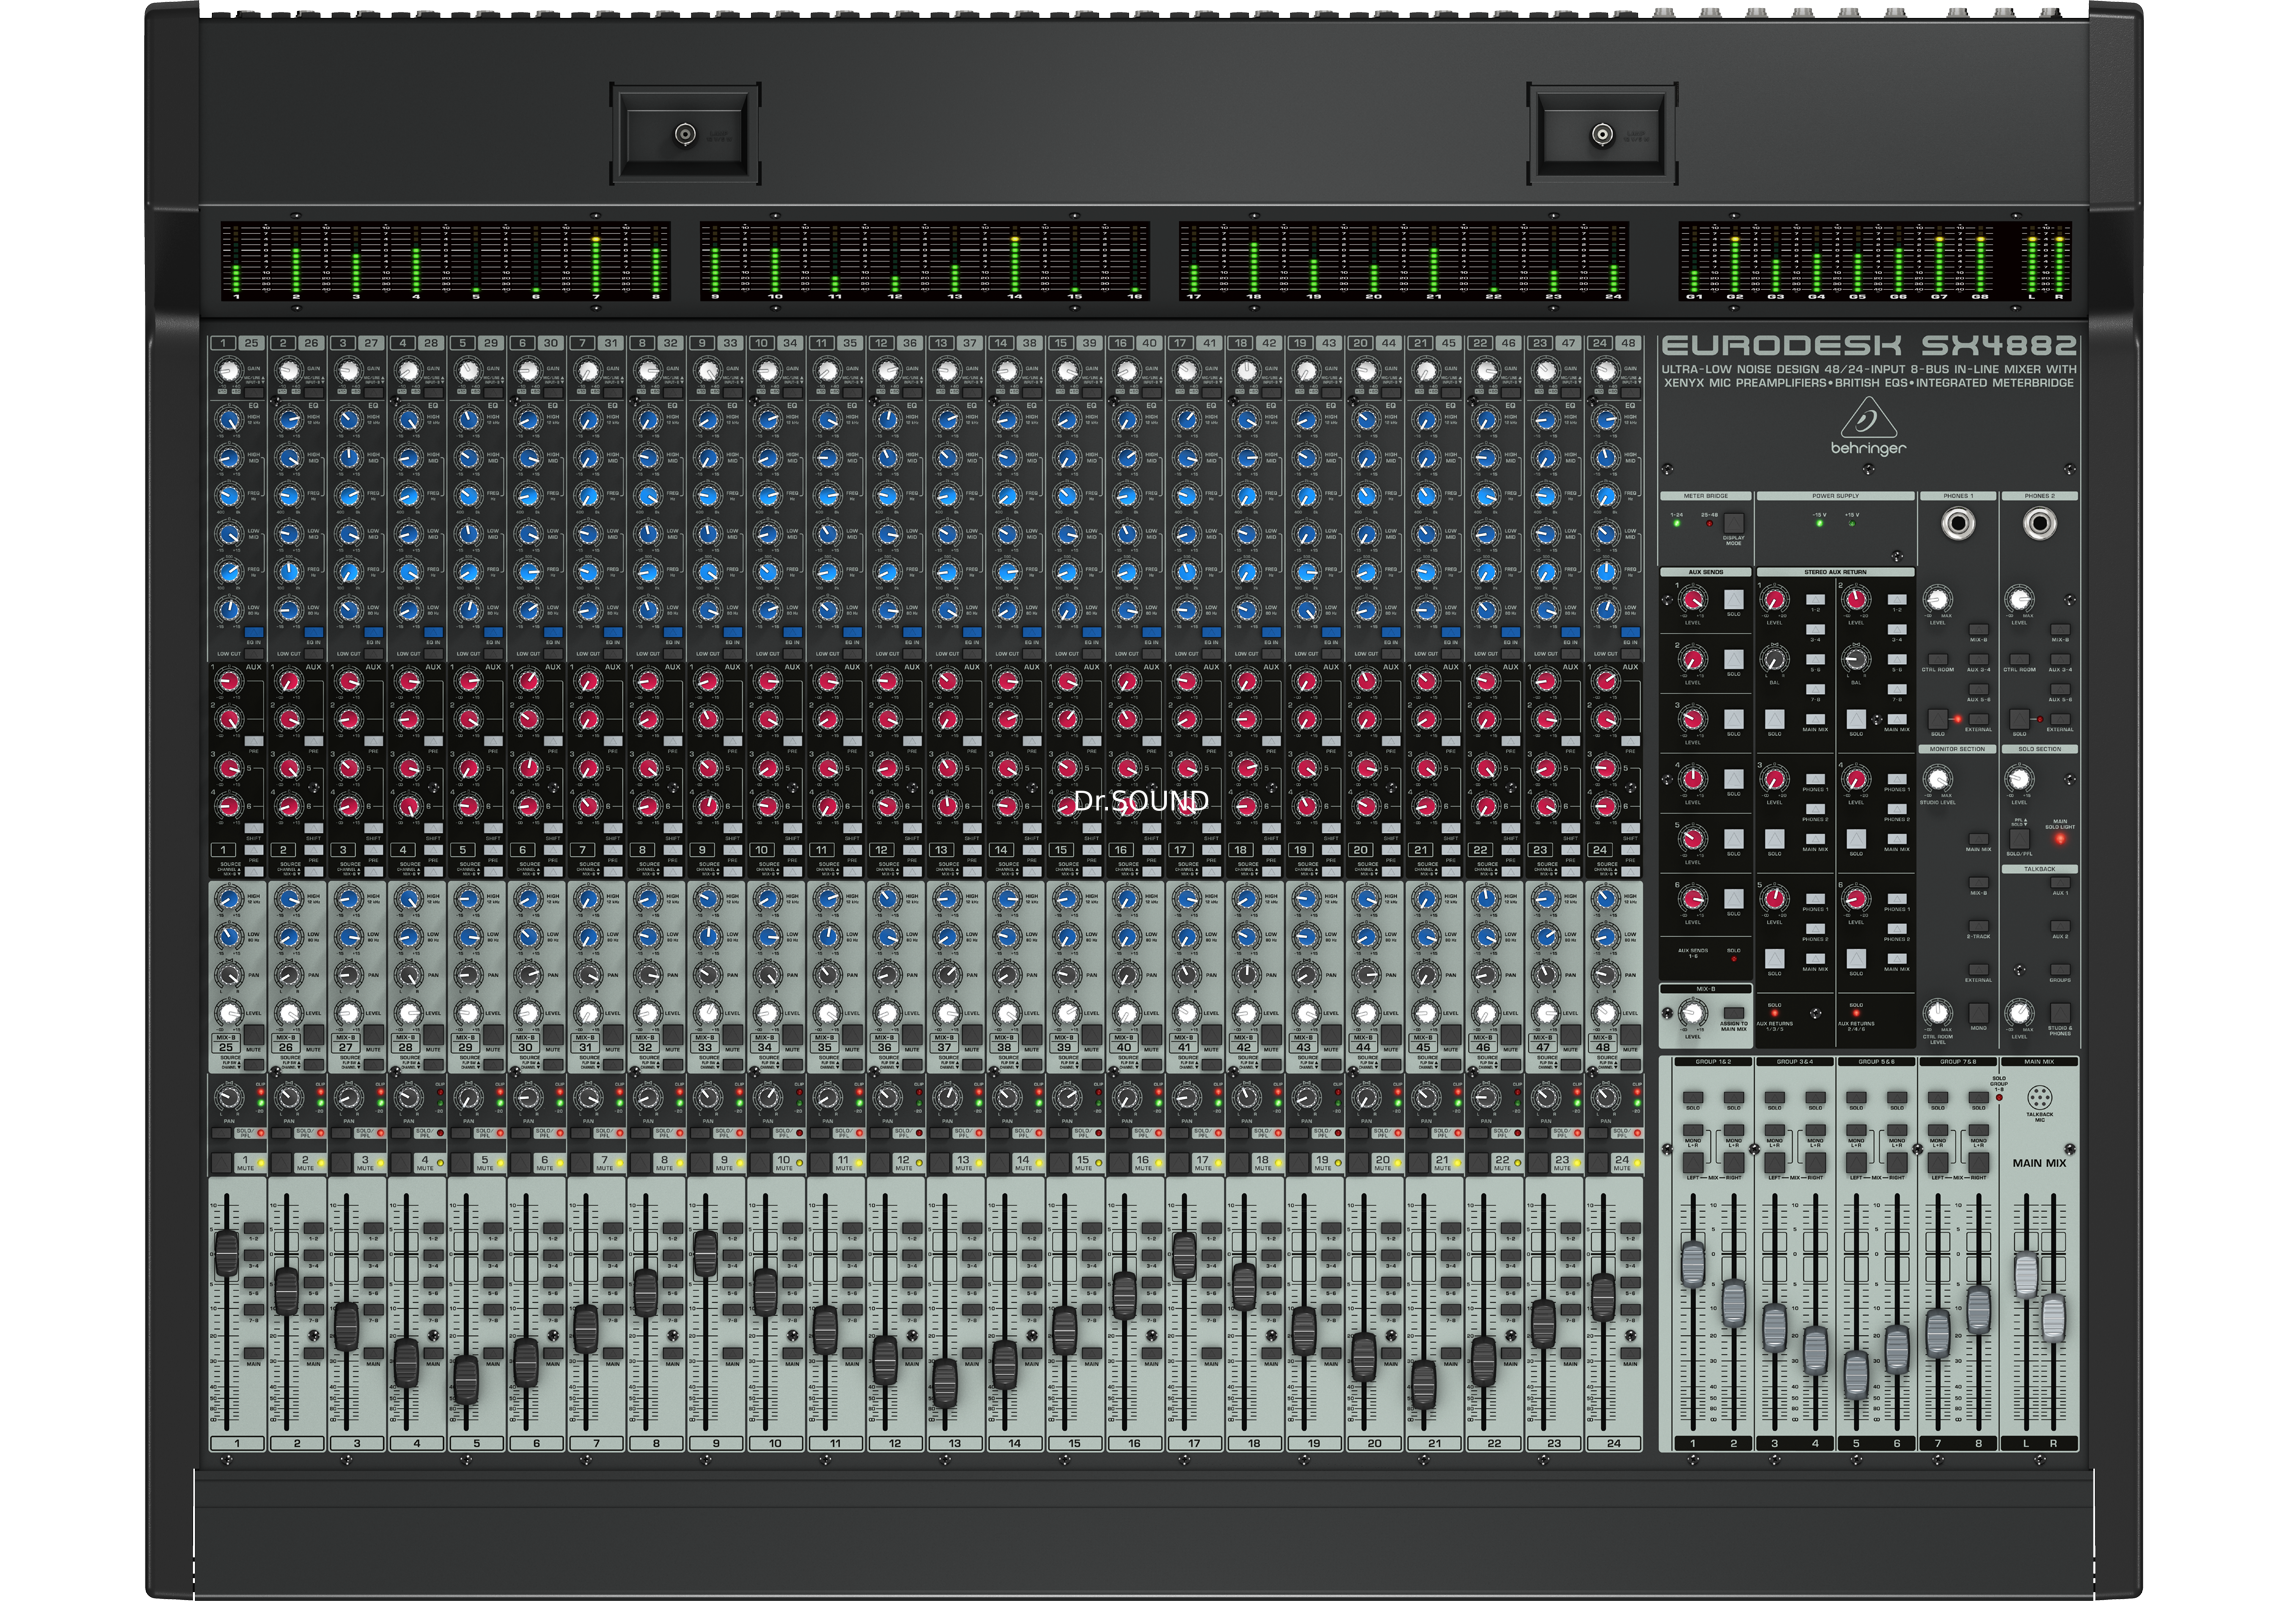Select AUX 3-4 source for Phones 1

(1978, 659)
